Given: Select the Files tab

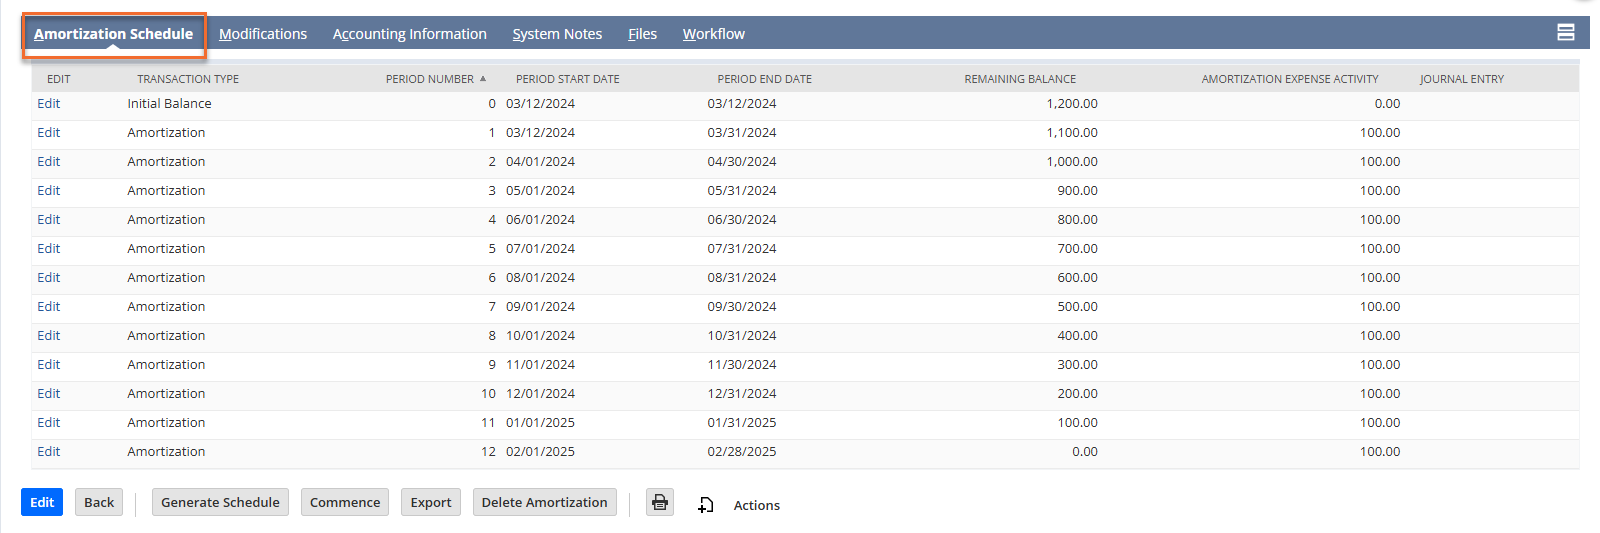Looking at the screenshot, I should coord(642,34).
